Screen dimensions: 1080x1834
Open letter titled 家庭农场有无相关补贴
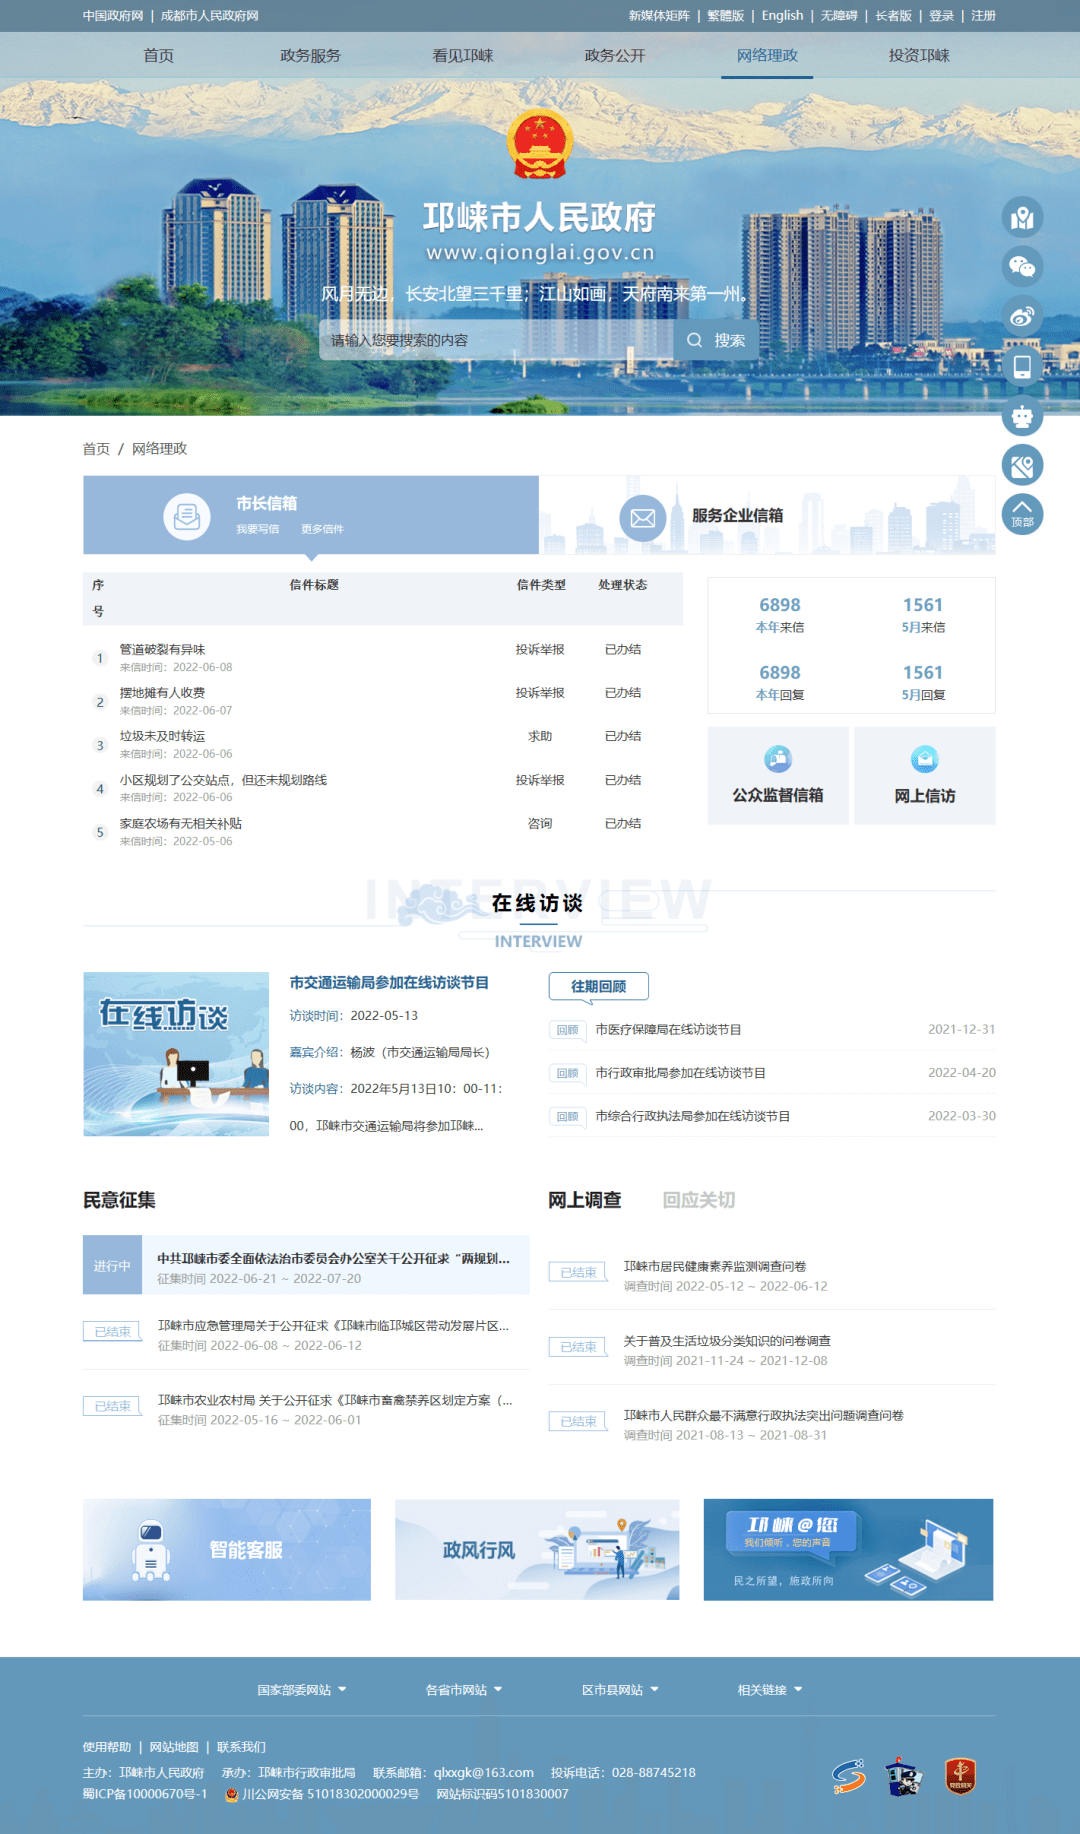[181, 824]
